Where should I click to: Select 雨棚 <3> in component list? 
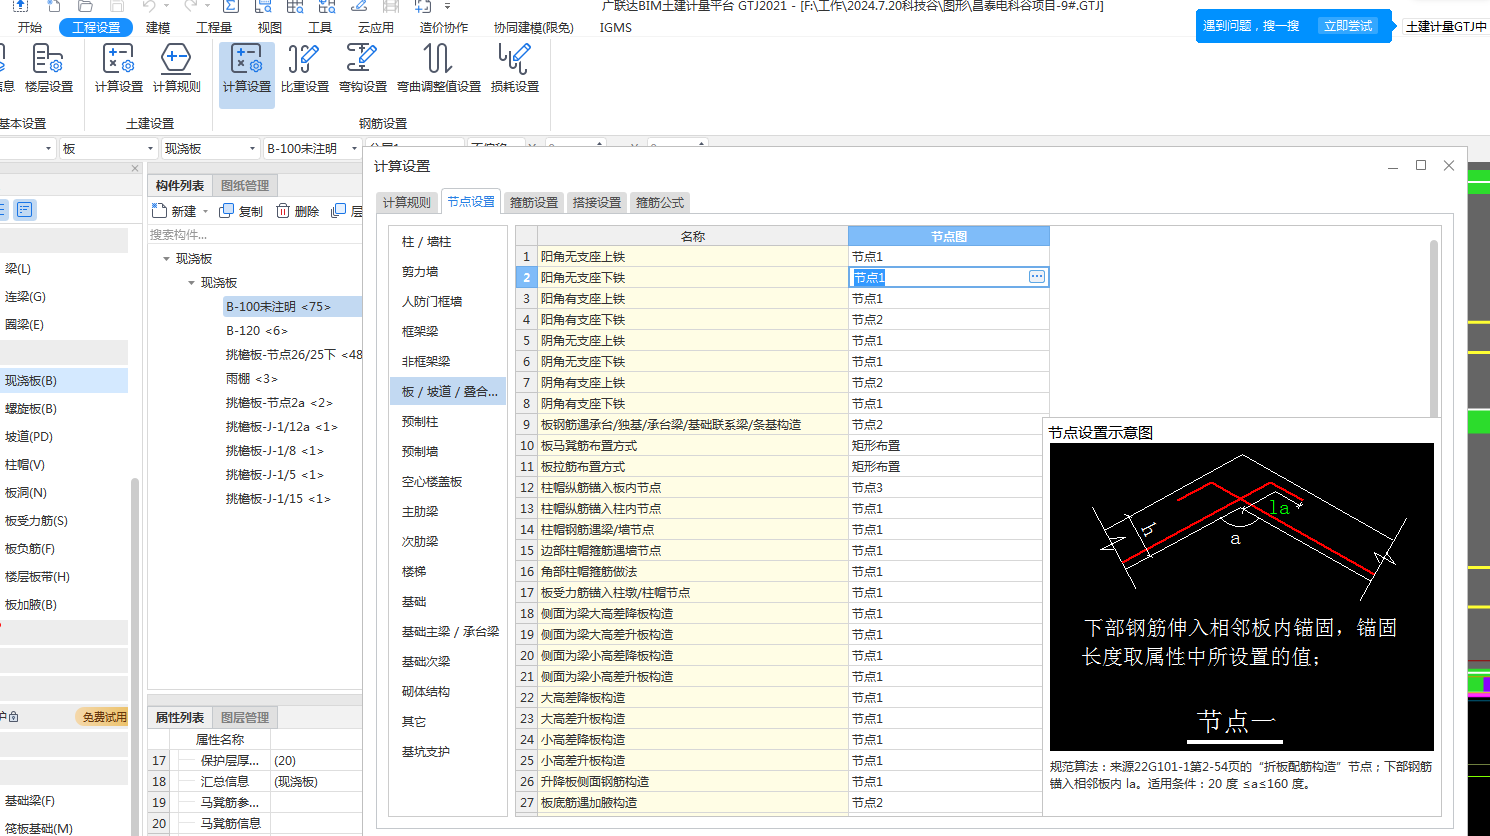(252, 378)
